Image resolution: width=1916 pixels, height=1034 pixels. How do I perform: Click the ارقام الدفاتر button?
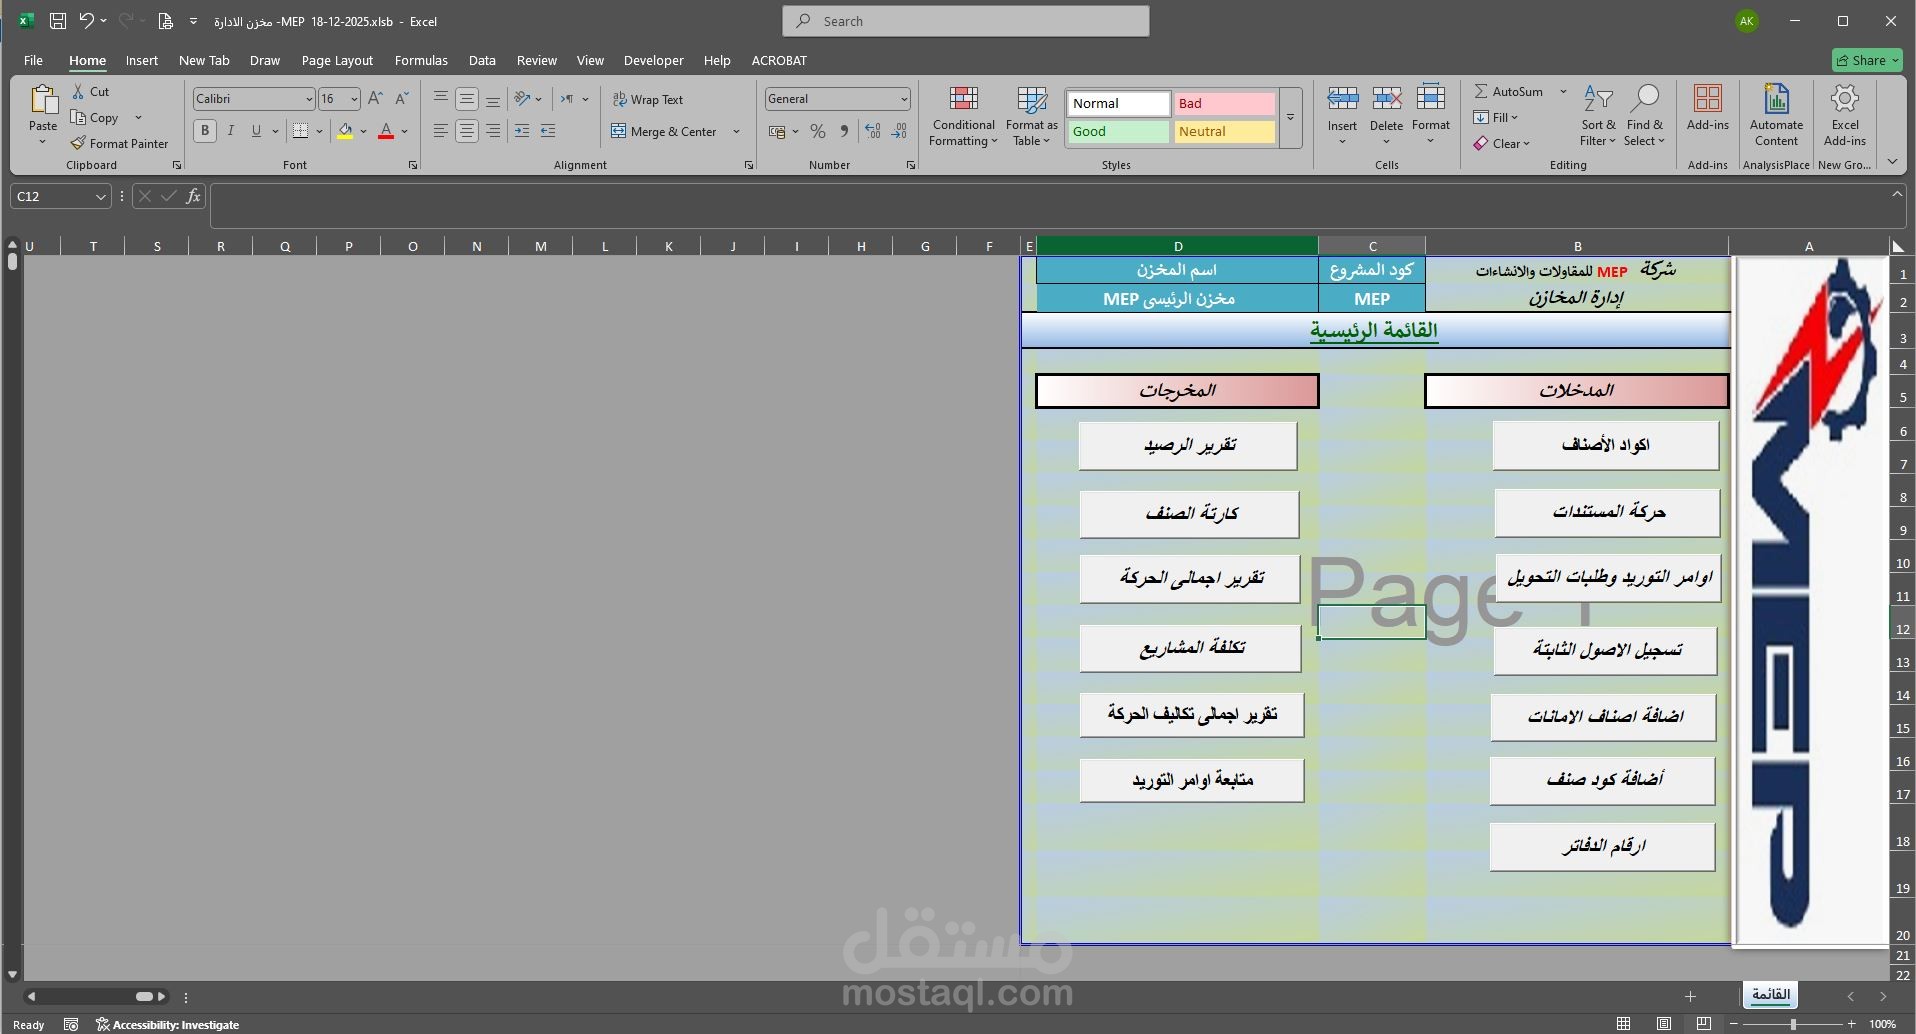click(1603, 847)
